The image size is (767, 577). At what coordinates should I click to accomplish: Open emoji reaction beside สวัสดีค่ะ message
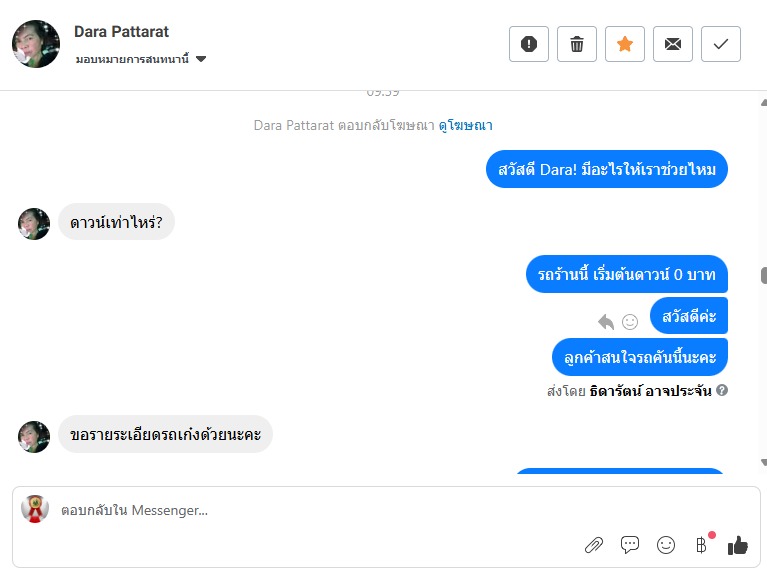tap(630, 321)
